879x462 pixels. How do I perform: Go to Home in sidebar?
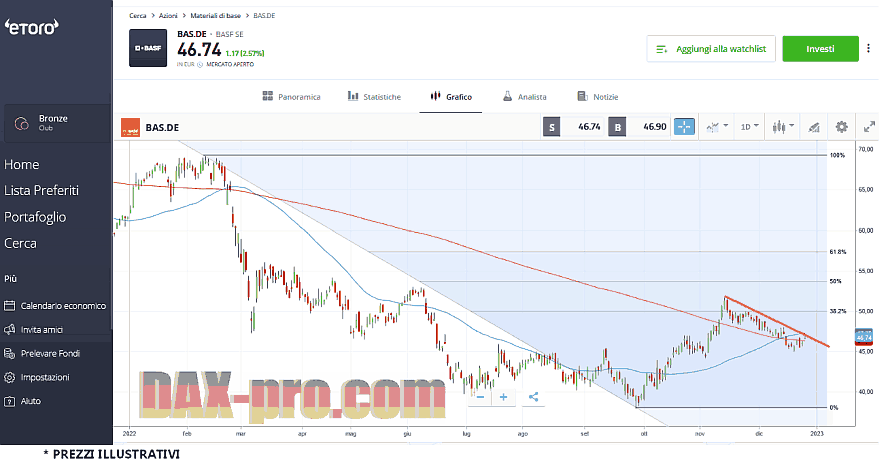pyautogui.click(x=21, y=164)
